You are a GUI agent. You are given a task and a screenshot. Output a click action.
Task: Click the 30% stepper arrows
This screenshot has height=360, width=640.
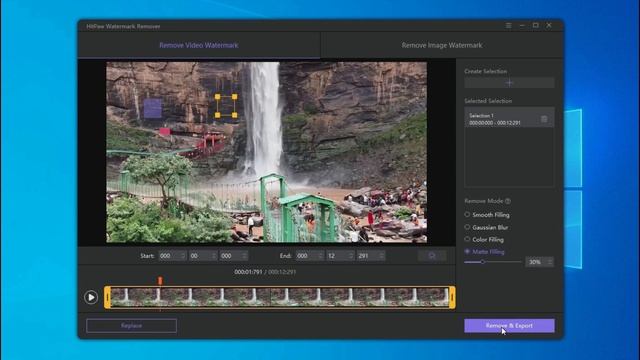[550, 262]
